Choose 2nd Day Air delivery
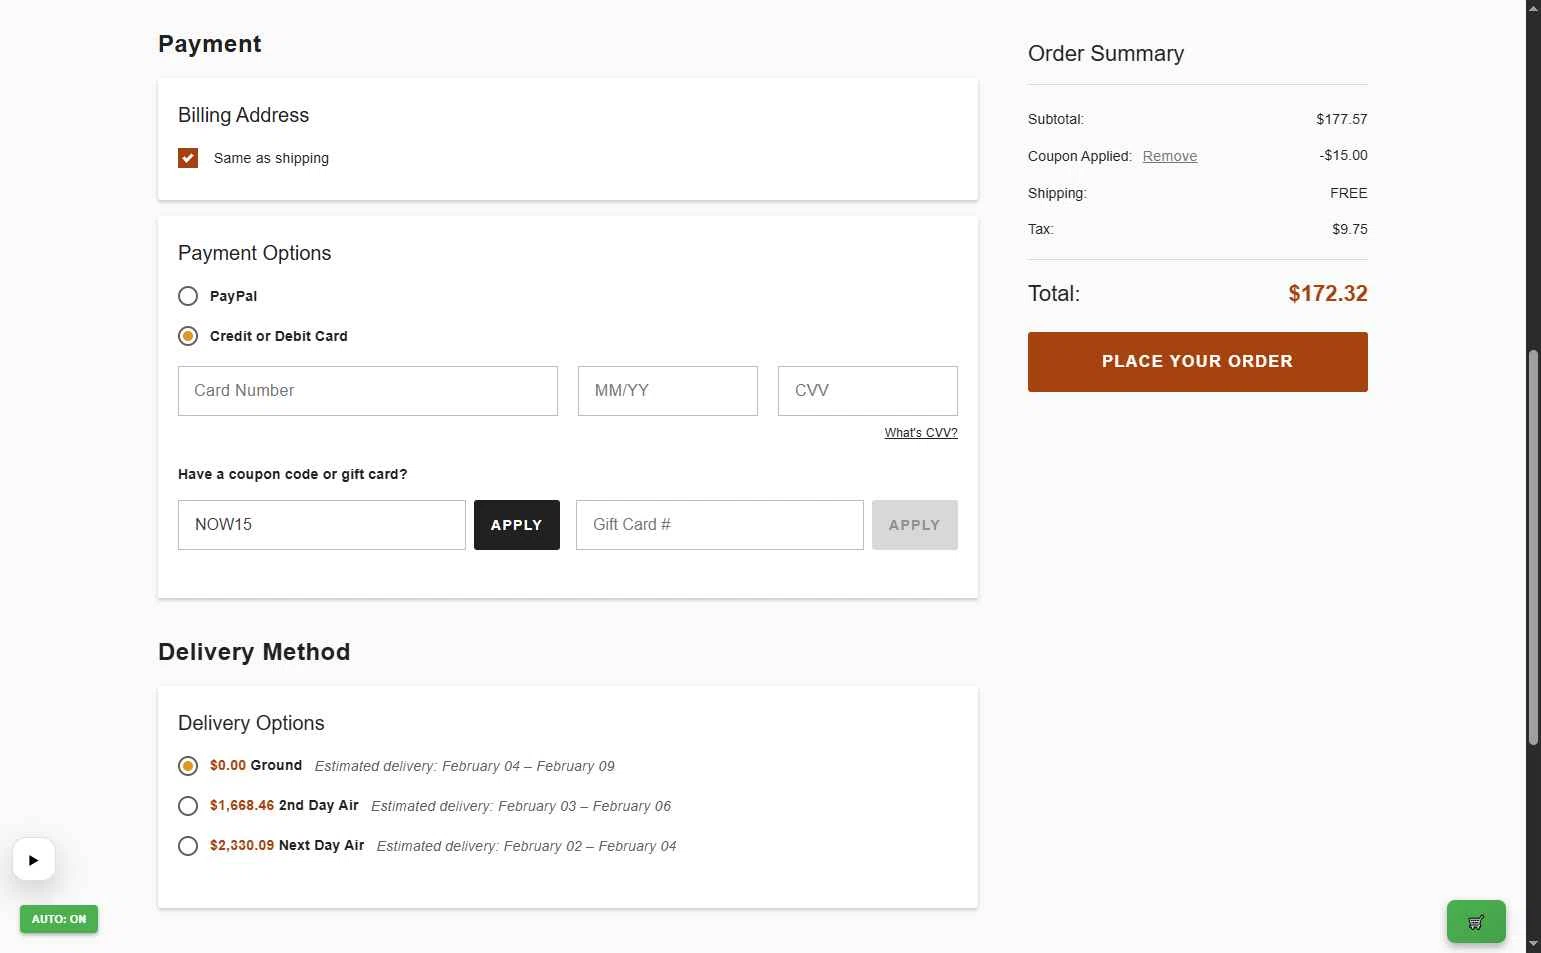The width and height of the screenshot is (1541, 953). tap(188, 806)
